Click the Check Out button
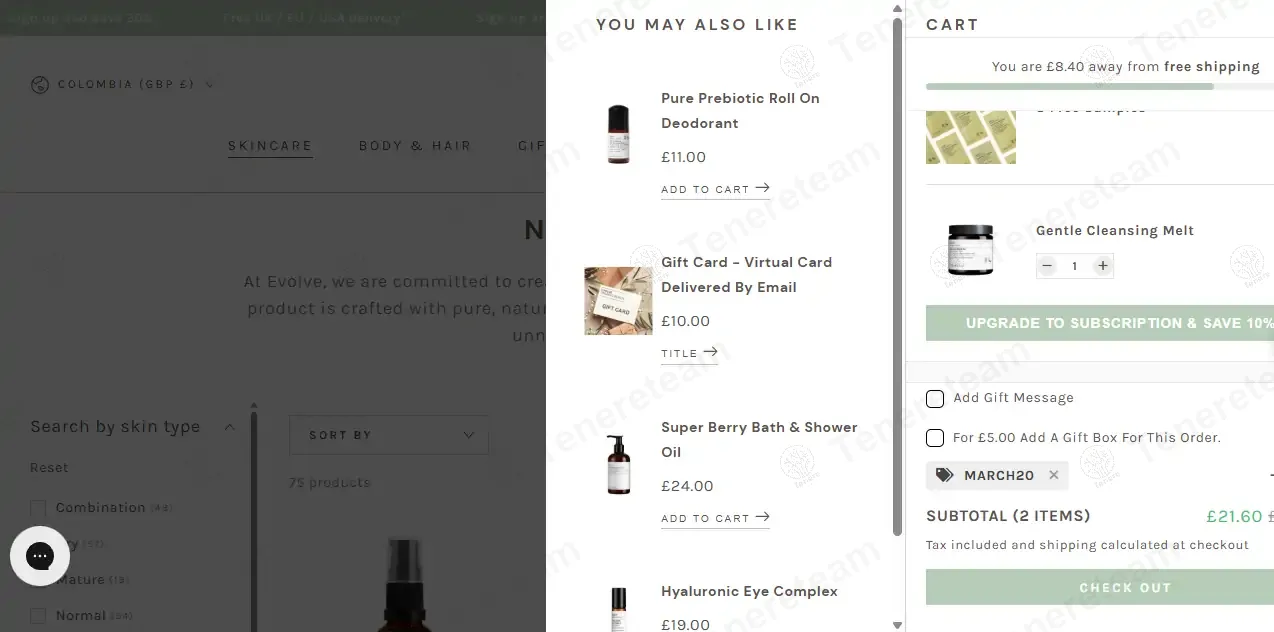This screenshot has height=632, width=1274. click(x=1124, y=588)
